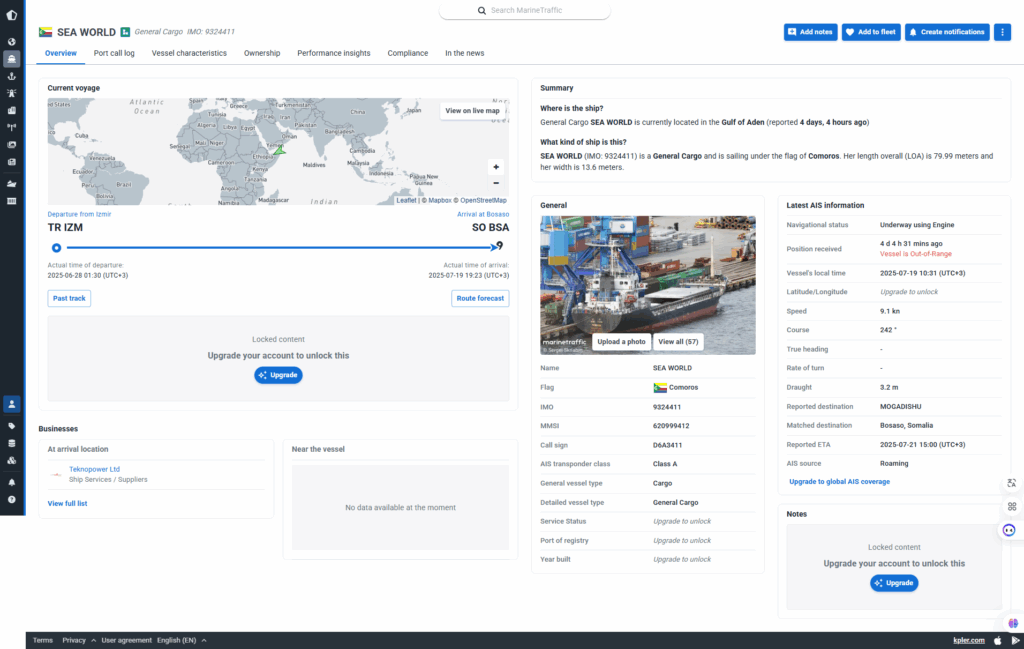This screenshot has height=649, width=1024.
Task: Click the brain AI icon at bottom right
Action: coord(1013,624)
